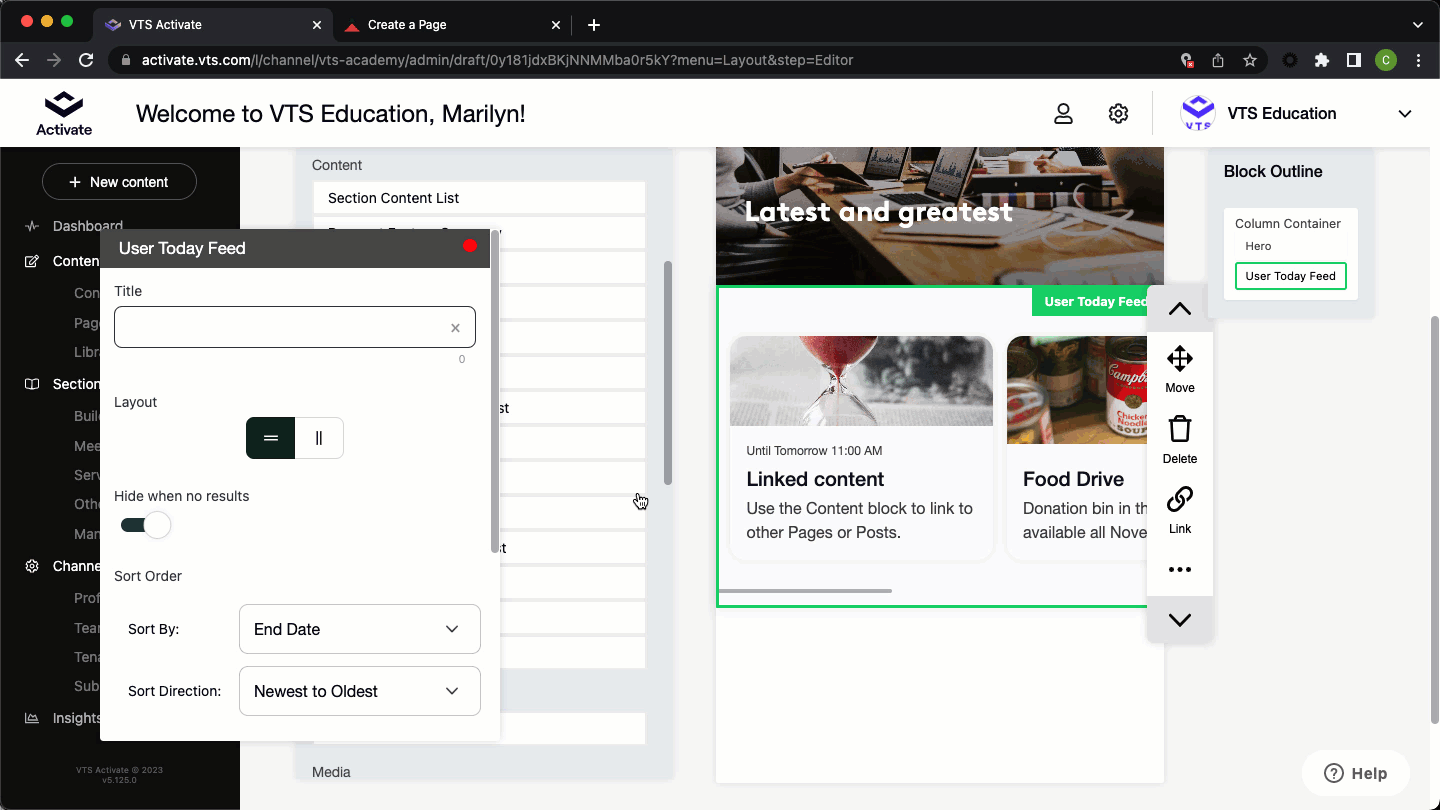Image resolution: width=1440 pixels, height=810 pixels.
Task: Click the browser address bar URL
Action: [497, 60]
